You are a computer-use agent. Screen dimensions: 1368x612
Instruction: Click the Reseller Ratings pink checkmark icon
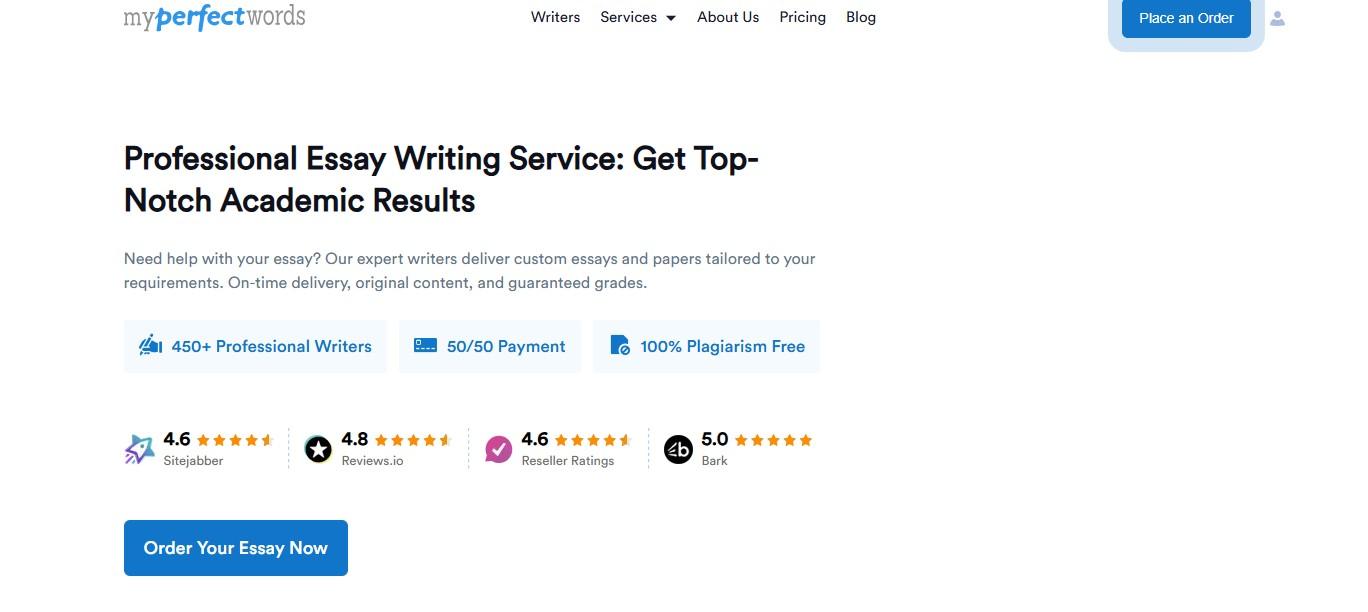click(498, 449)
